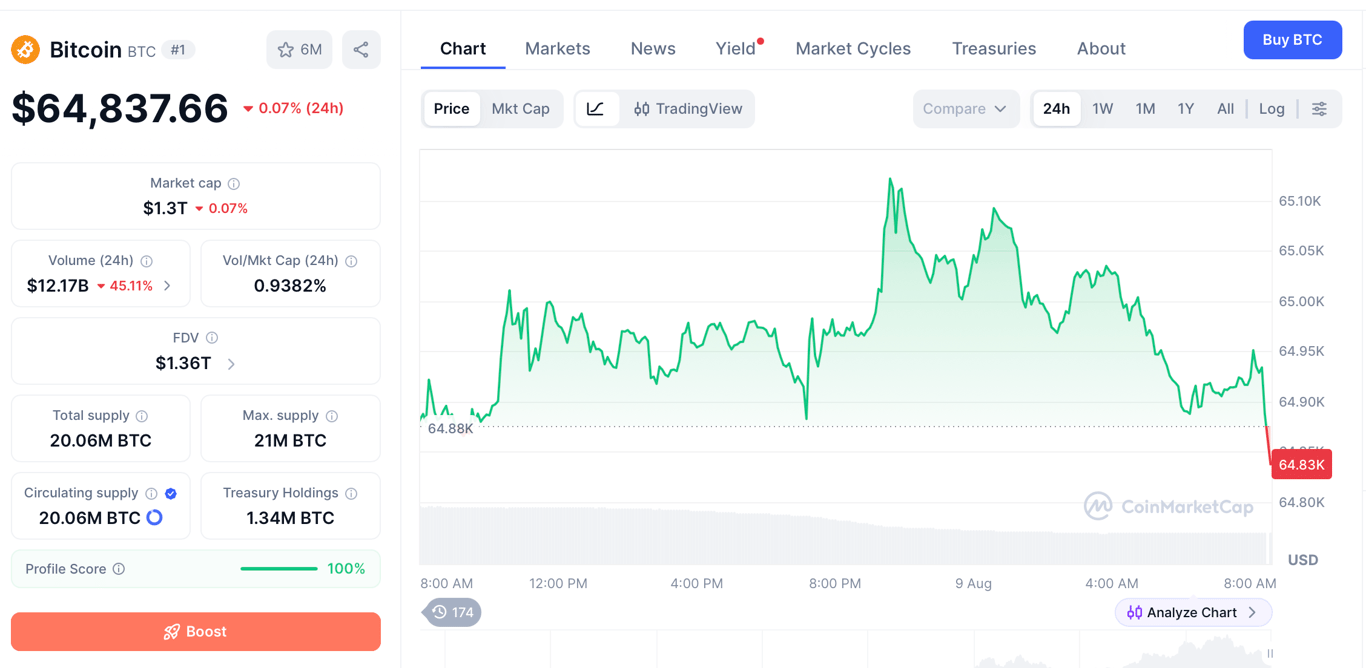This screenshot has height=668, width=1366.
Task: Open the Chart tab
Action: point(463,48)
